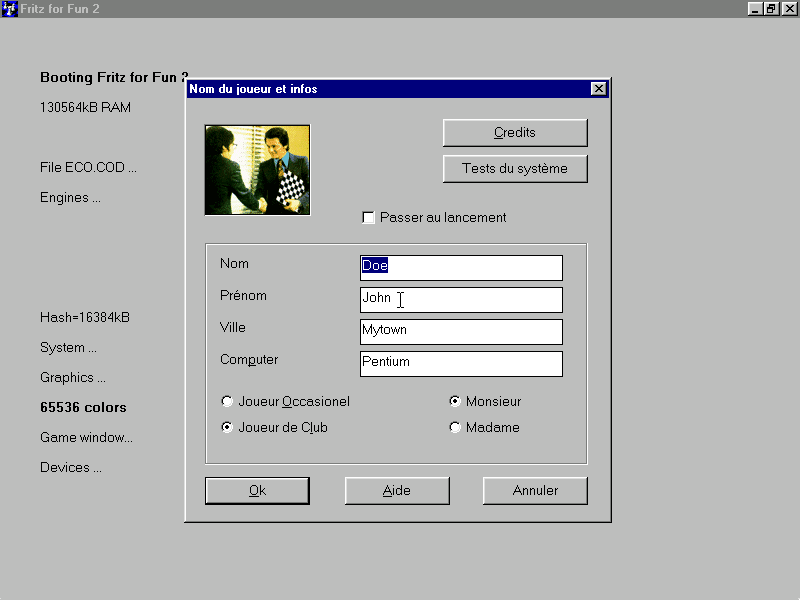This screenshot has height=600, width=800.
Task: Click the Fritz for Fun title bar icon
Action: click(x=9, y=9)
